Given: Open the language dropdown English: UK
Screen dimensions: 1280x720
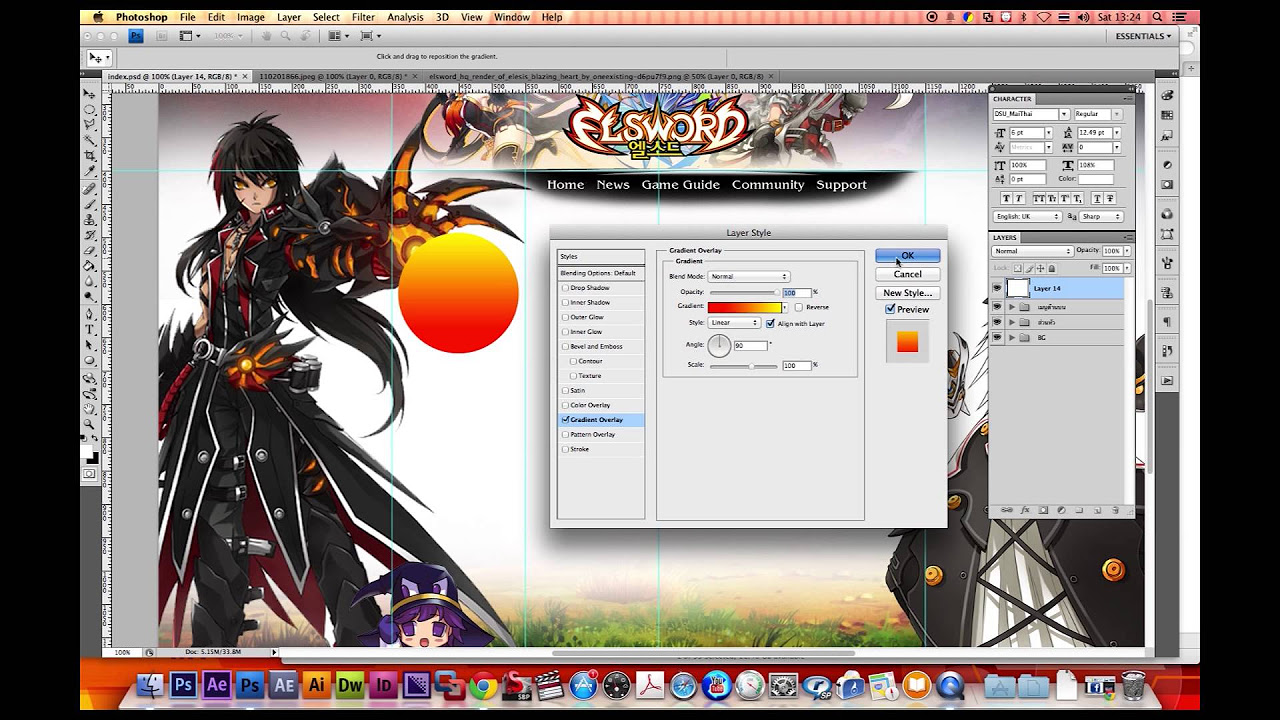Looking at the screenshot, I should coord(1027,216).
